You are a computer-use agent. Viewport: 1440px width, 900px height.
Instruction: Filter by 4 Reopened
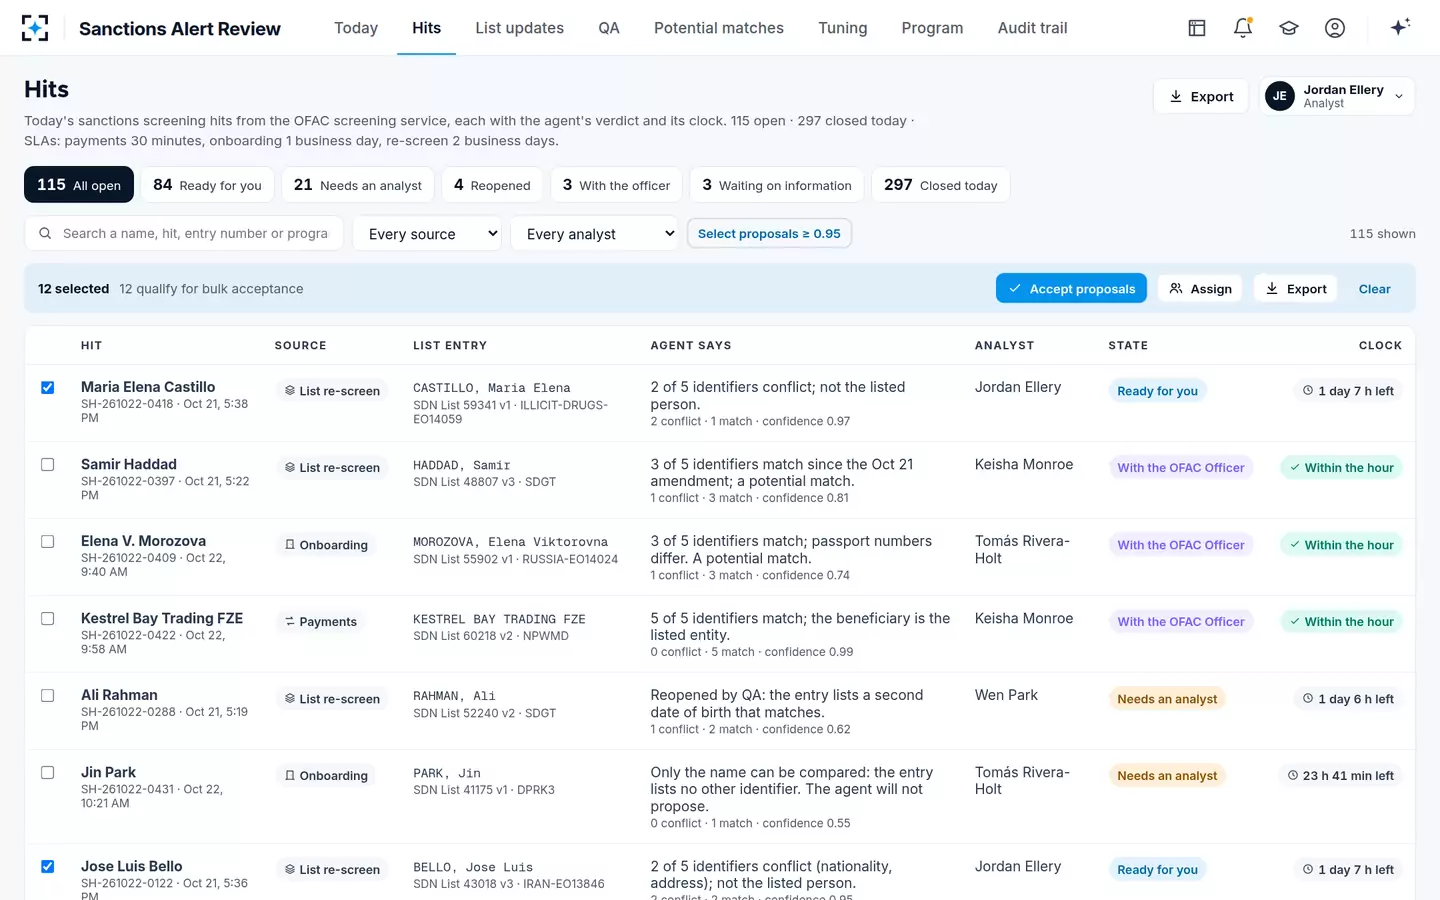pos(492,185)
